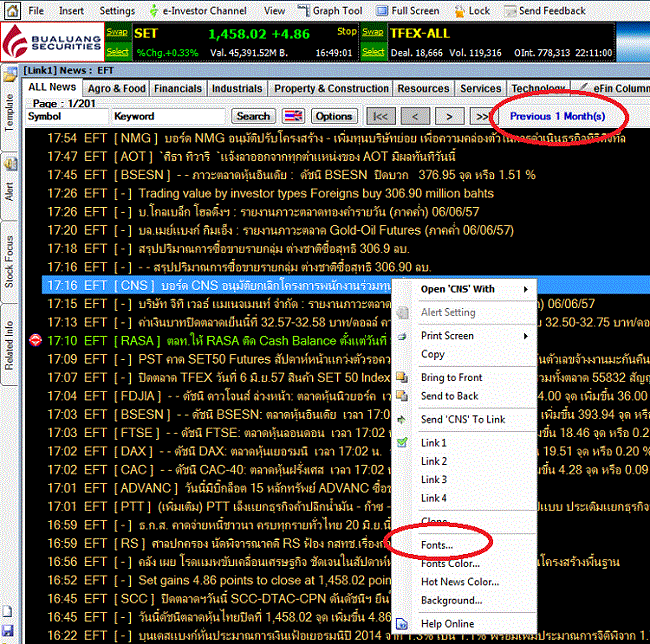The height and width of the screenshot is (644, 650).
Task: Choose Fonts... from context menu
Action: (x=437, y=545)
